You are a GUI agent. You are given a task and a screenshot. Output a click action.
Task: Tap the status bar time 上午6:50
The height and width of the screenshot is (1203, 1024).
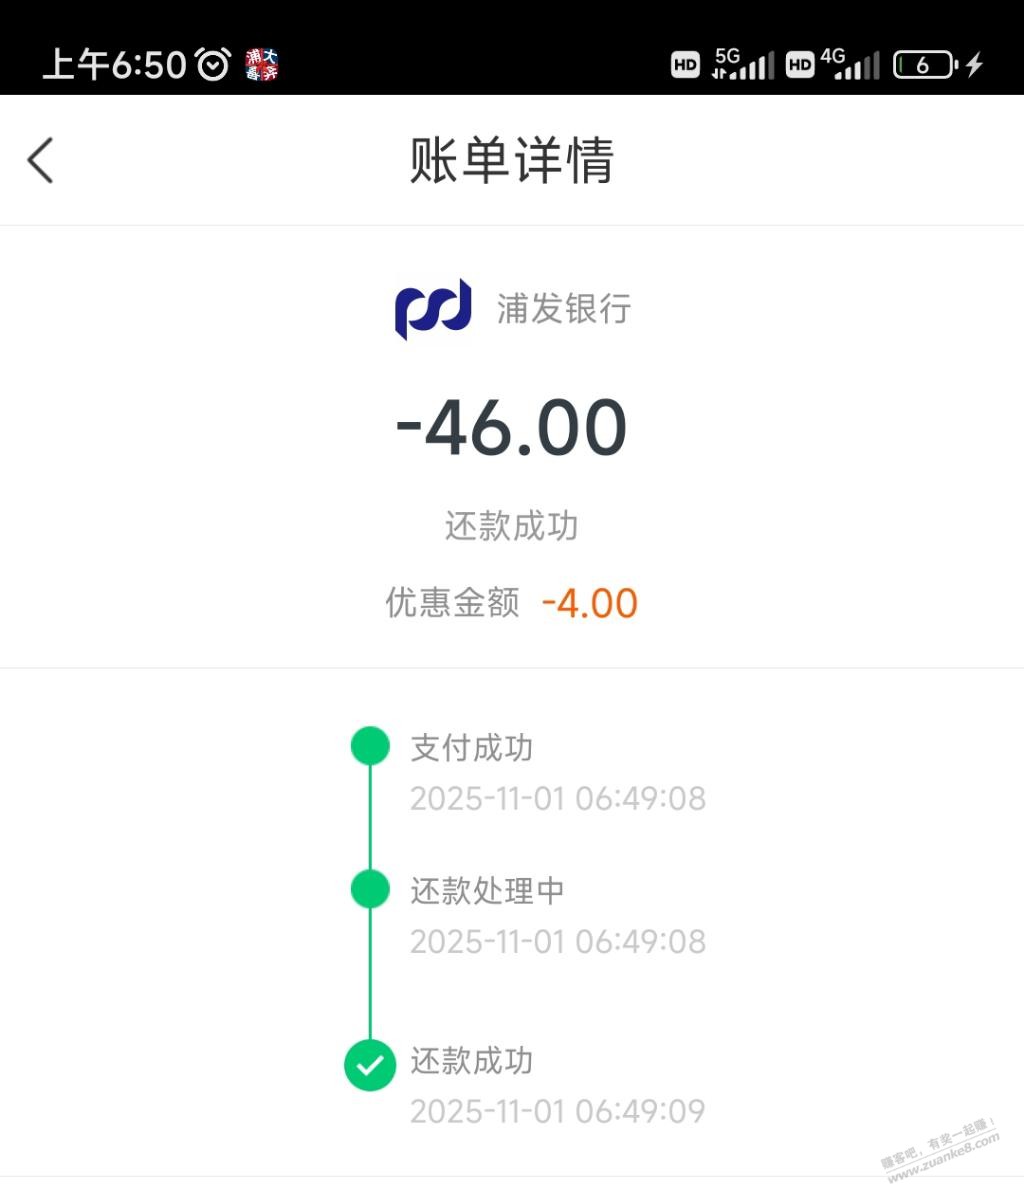click(114, 65)
